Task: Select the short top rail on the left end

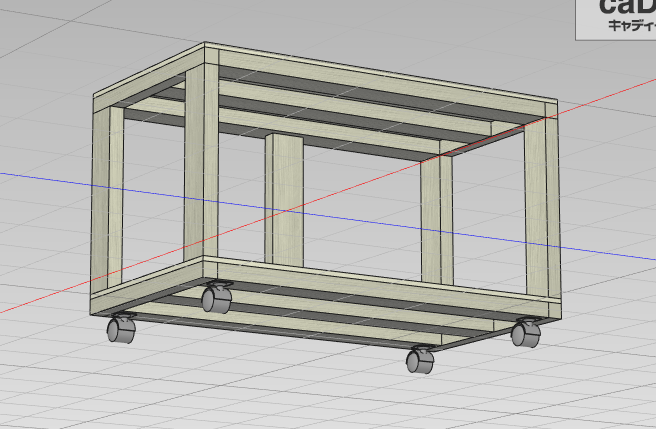Action: click(149, 78)
